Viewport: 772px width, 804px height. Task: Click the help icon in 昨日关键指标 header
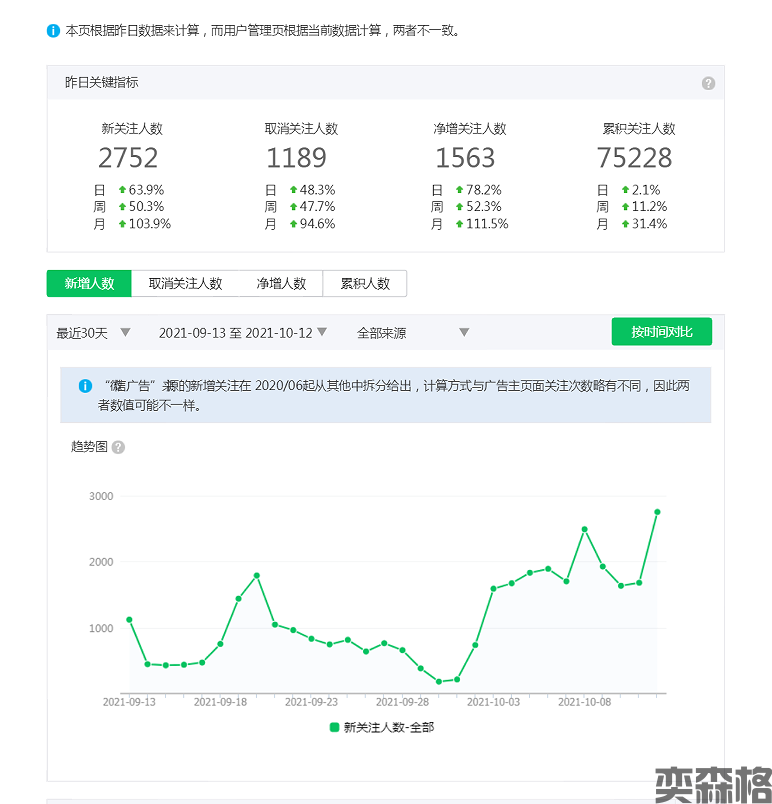point(708,83)
